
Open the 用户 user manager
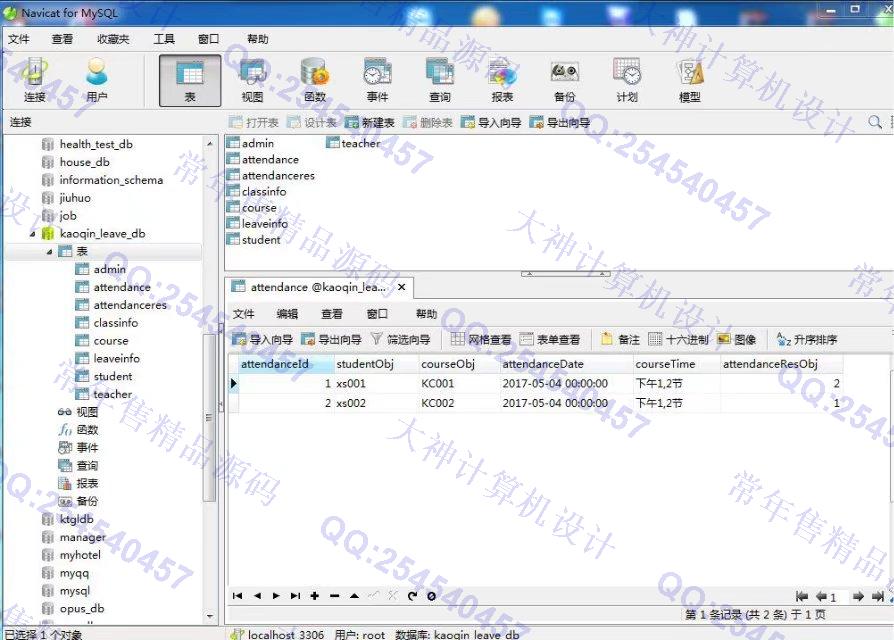96,81
